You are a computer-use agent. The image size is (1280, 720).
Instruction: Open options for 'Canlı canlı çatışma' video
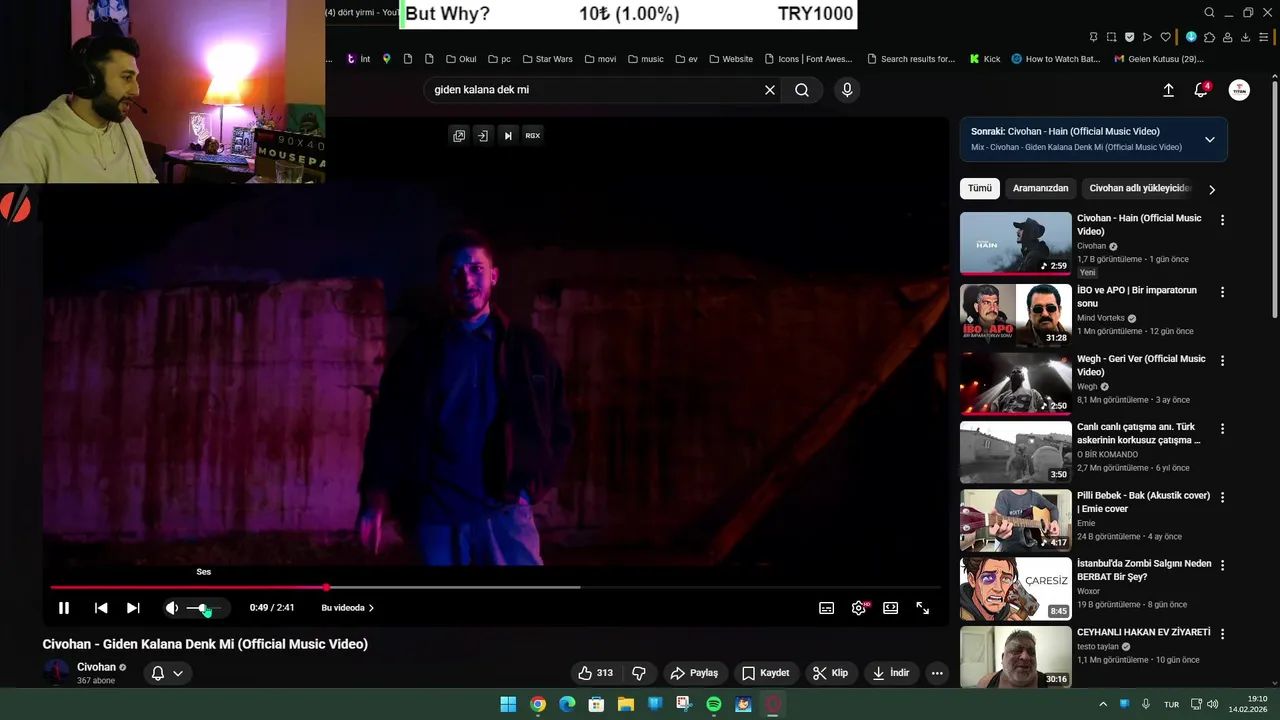point(1222,428)
